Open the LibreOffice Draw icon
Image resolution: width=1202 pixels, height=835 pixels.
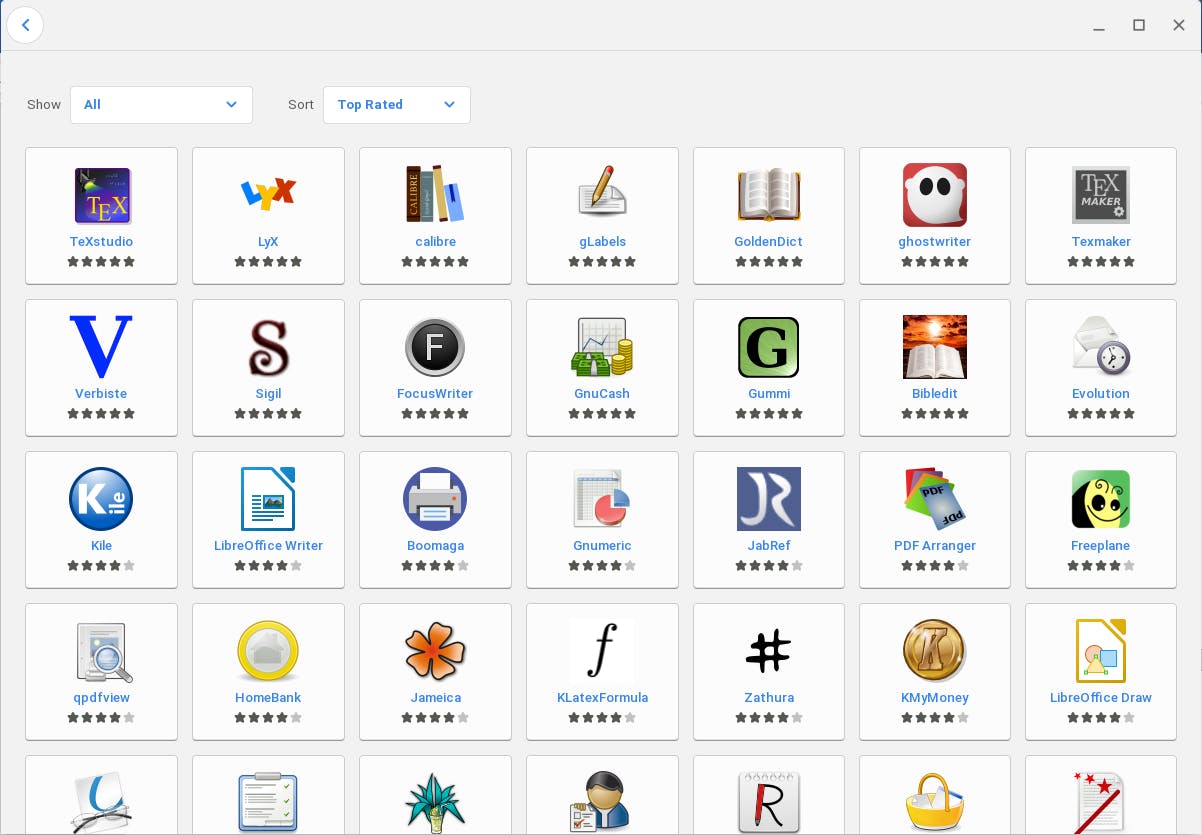click(1101, 651)
